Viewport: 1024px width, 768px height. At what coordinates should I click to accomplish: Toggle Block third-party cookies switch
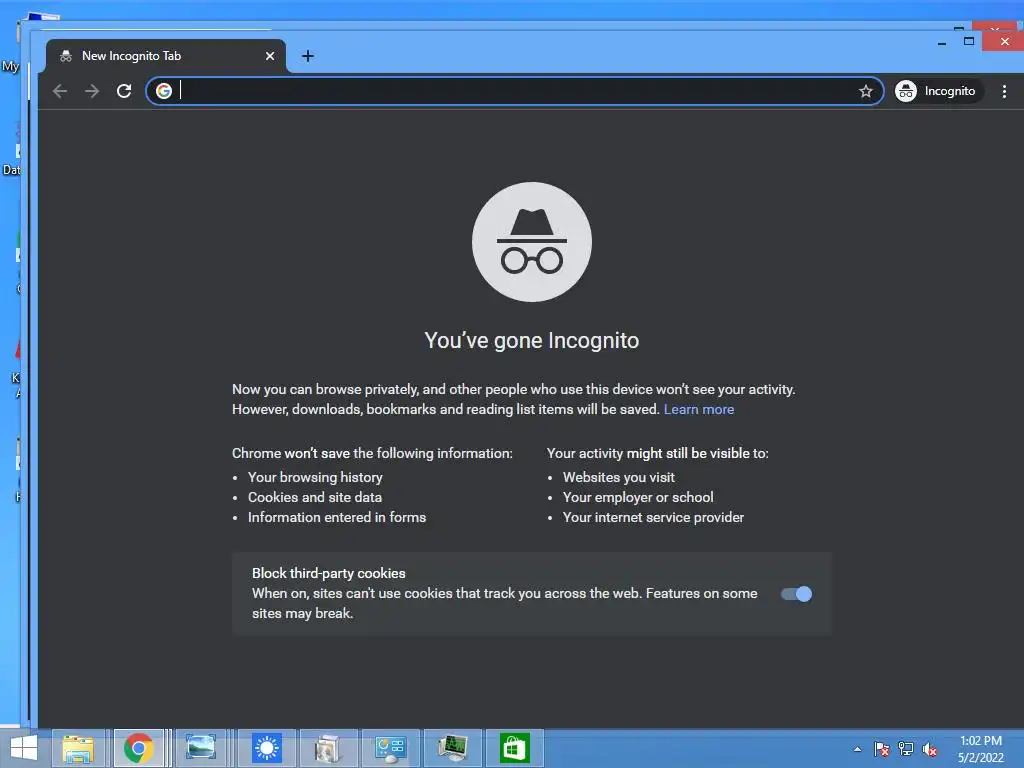tap(796, 594)
